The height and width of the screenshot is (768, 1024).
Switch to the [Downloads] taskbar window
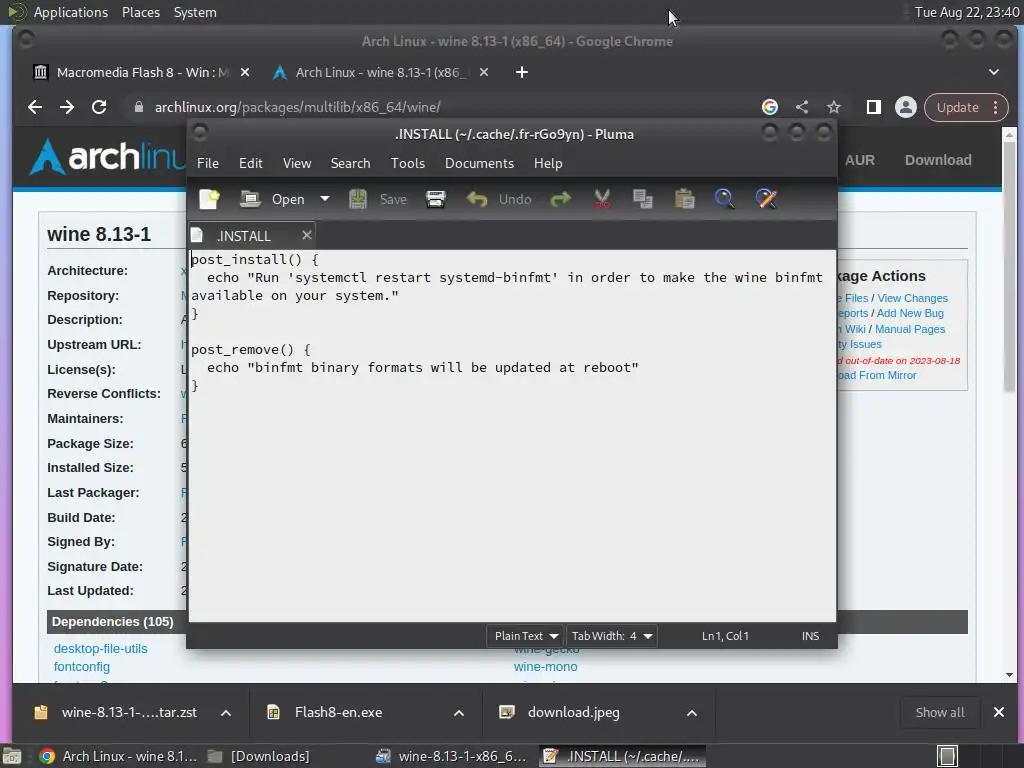point(258,756)
